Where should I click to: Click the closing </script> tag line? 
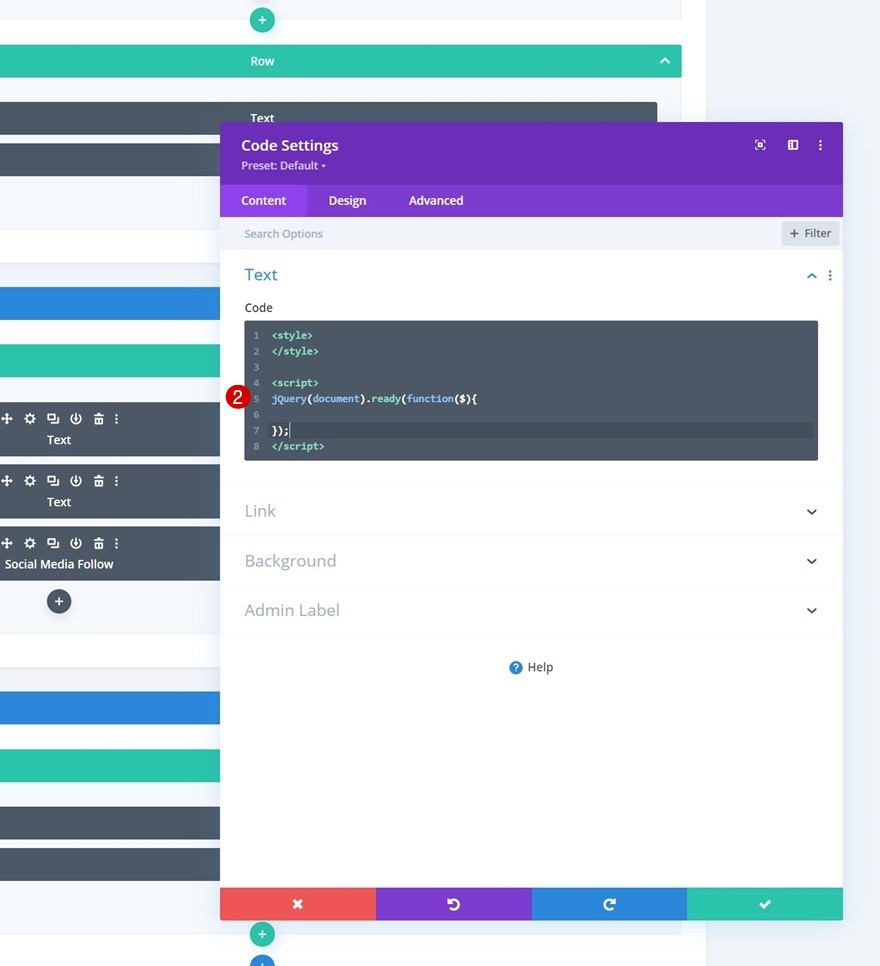(298, 446)
